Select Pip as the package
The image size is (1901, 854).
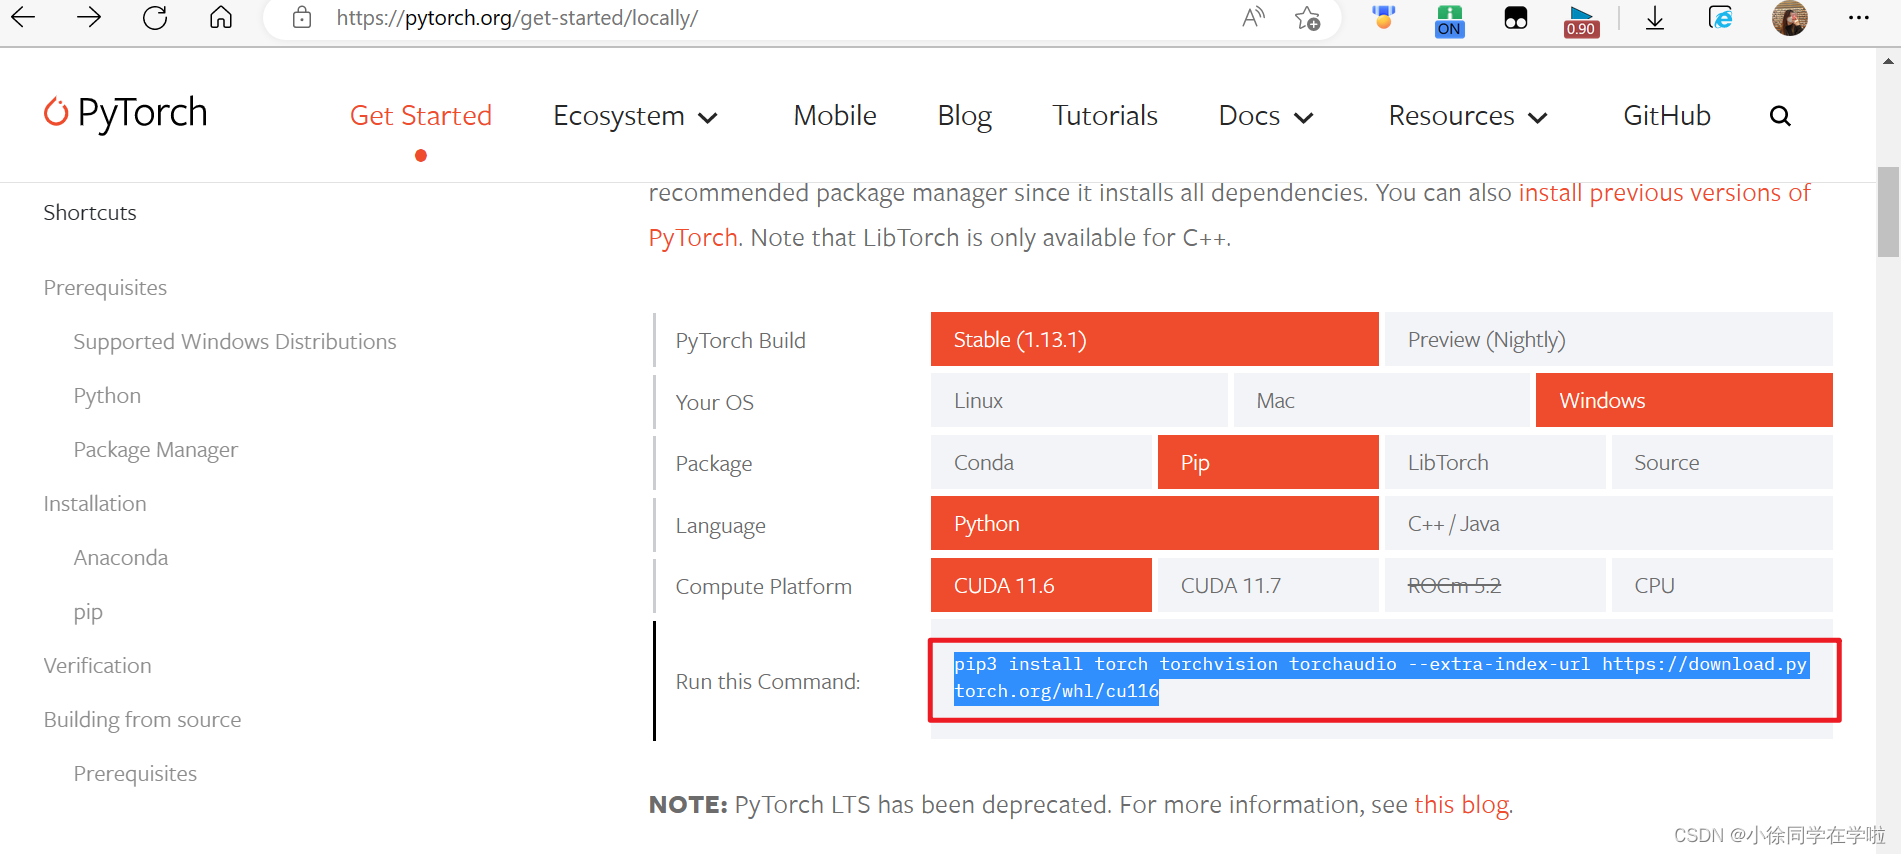click(x=1268, y=462)
